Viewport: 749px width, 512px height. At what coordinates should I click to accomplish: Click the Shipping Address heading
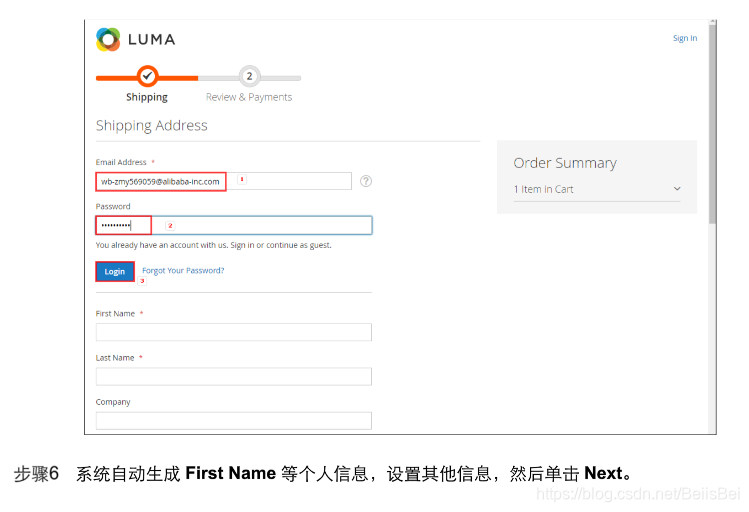tap(151, 125)
